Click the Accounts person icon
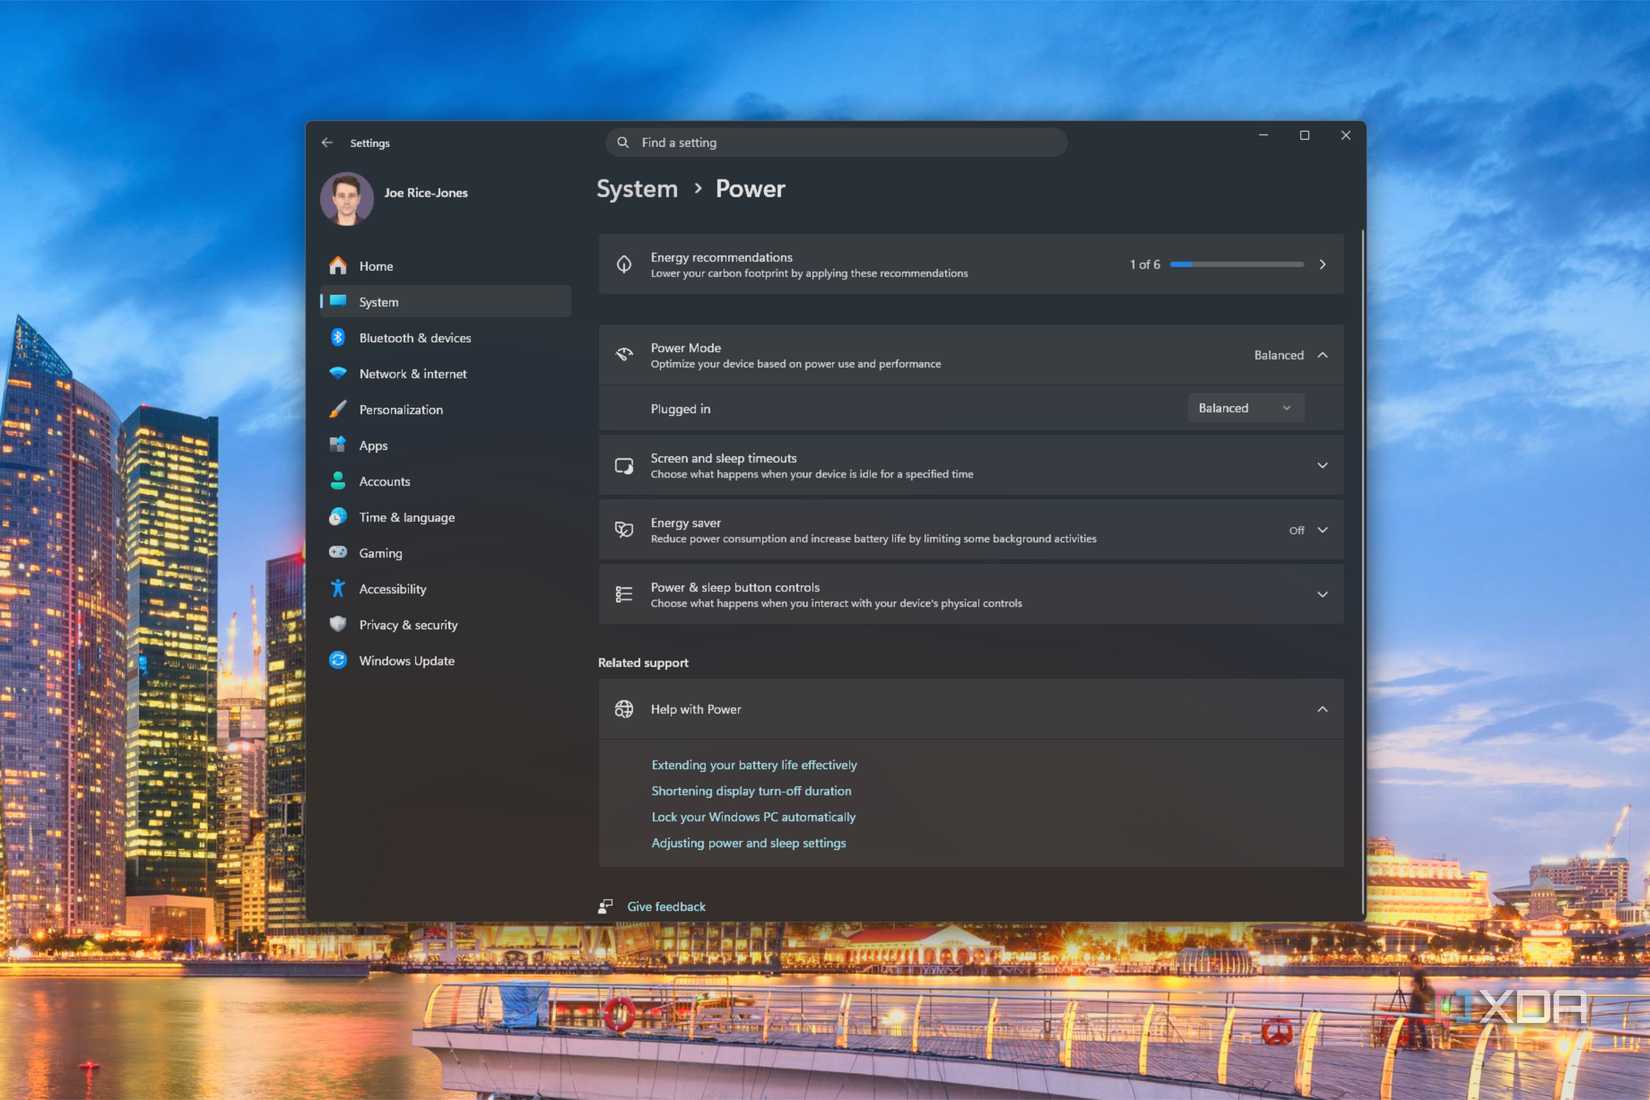This screenshot has height=1100, width=1650. pyautogui.click(x=338, y=481)
